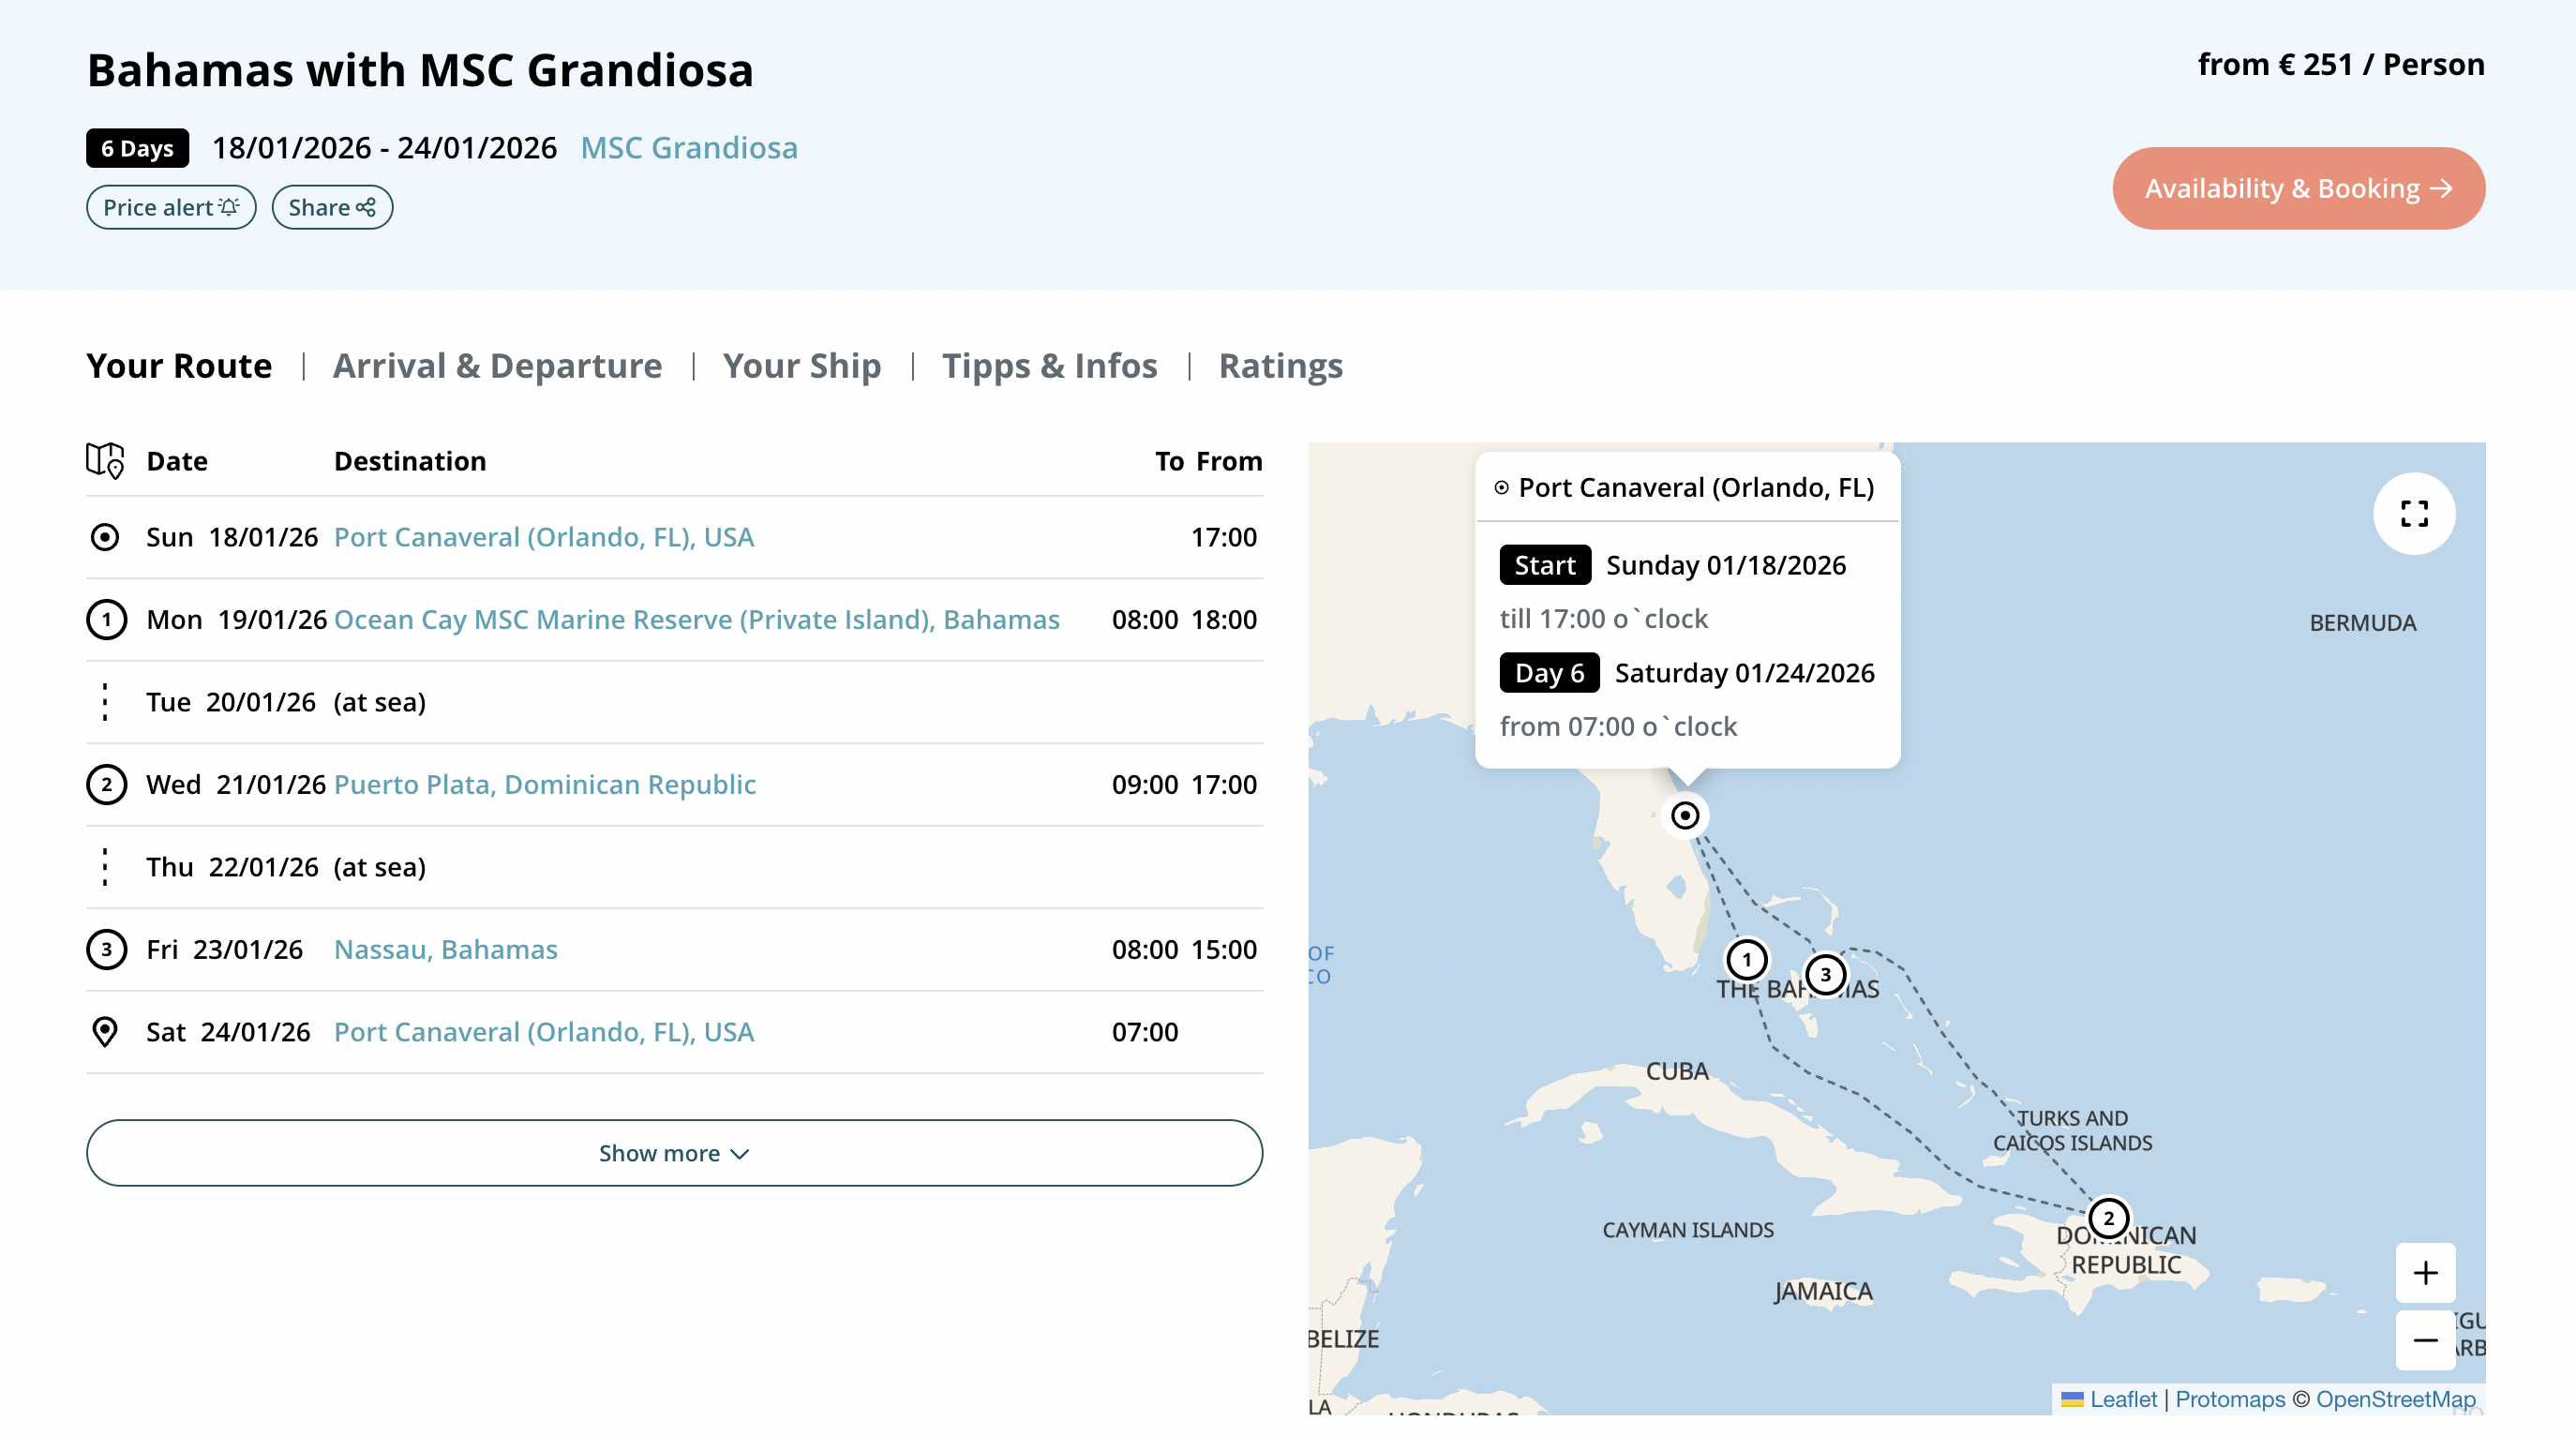Viewport: 2576px width, 1436px height.
Task: Switch to Arrival & Departure tab
Action: coord(497,366)
